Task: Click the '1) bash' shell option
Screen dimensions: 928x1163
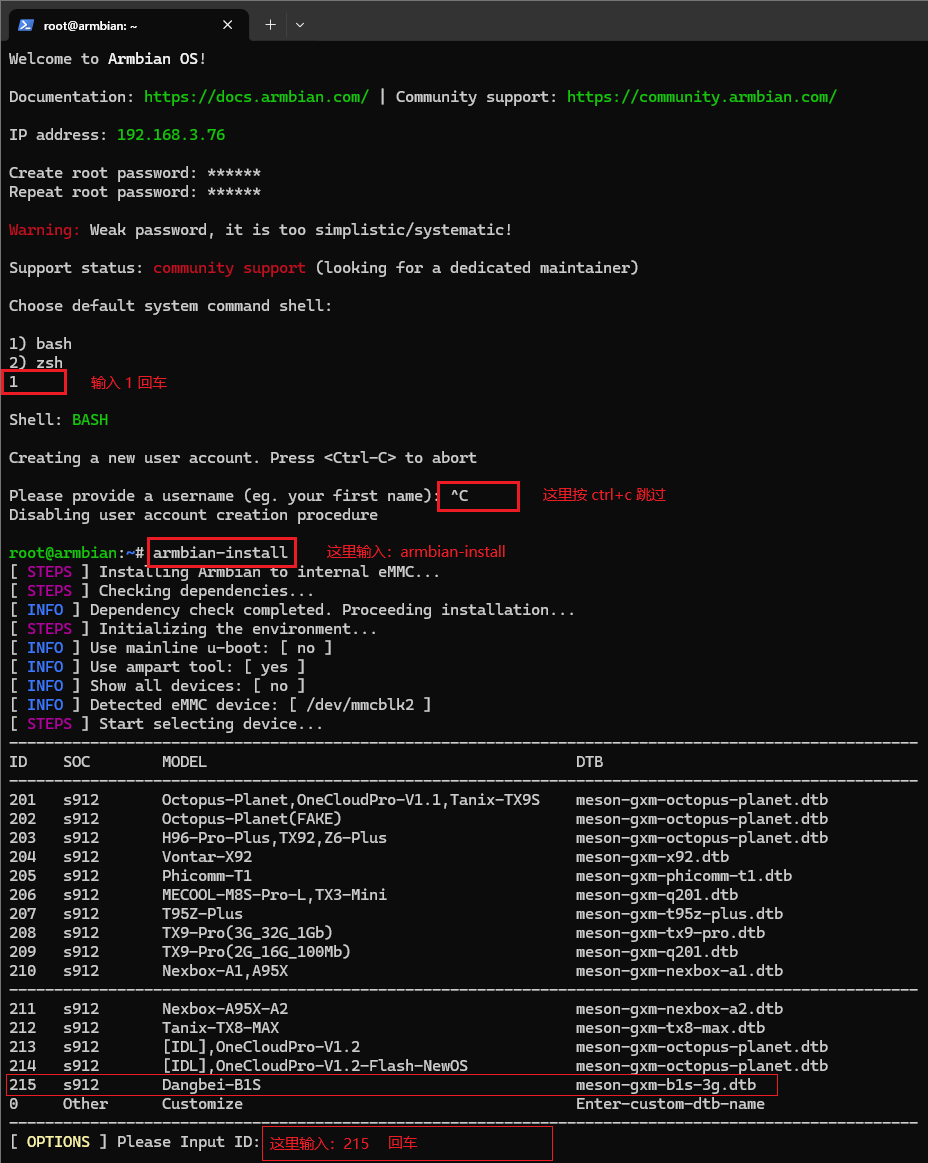Action: coord(40,343)
